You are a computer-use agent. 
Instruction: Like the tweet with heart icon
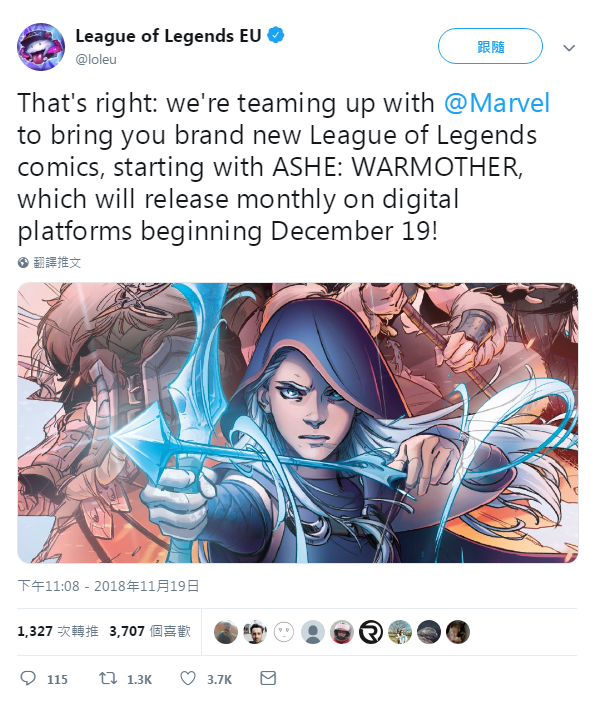pyautogui.click(x=188, y=678)
